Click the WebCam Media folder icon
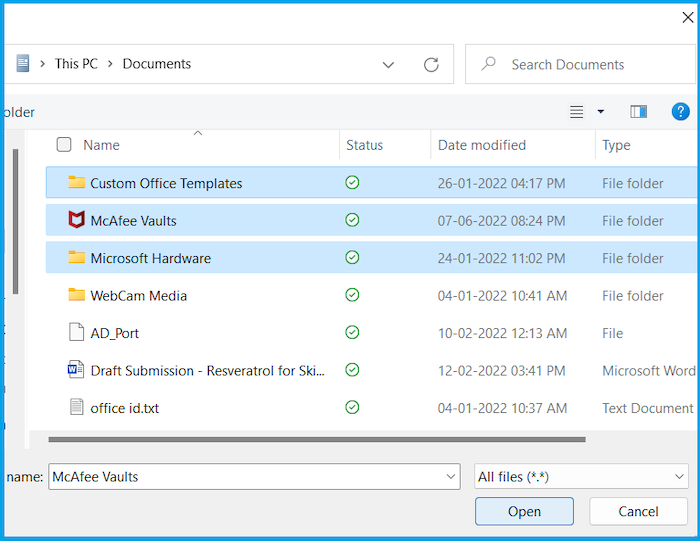The image size is (700, 541). (76, 295)
